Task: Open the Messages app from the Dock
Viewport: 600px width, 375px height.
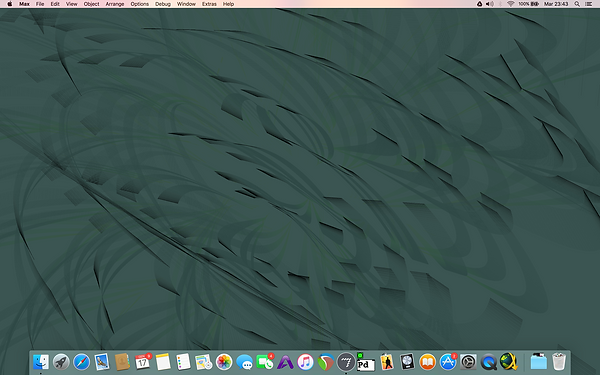Action: (x=244, y=362)
